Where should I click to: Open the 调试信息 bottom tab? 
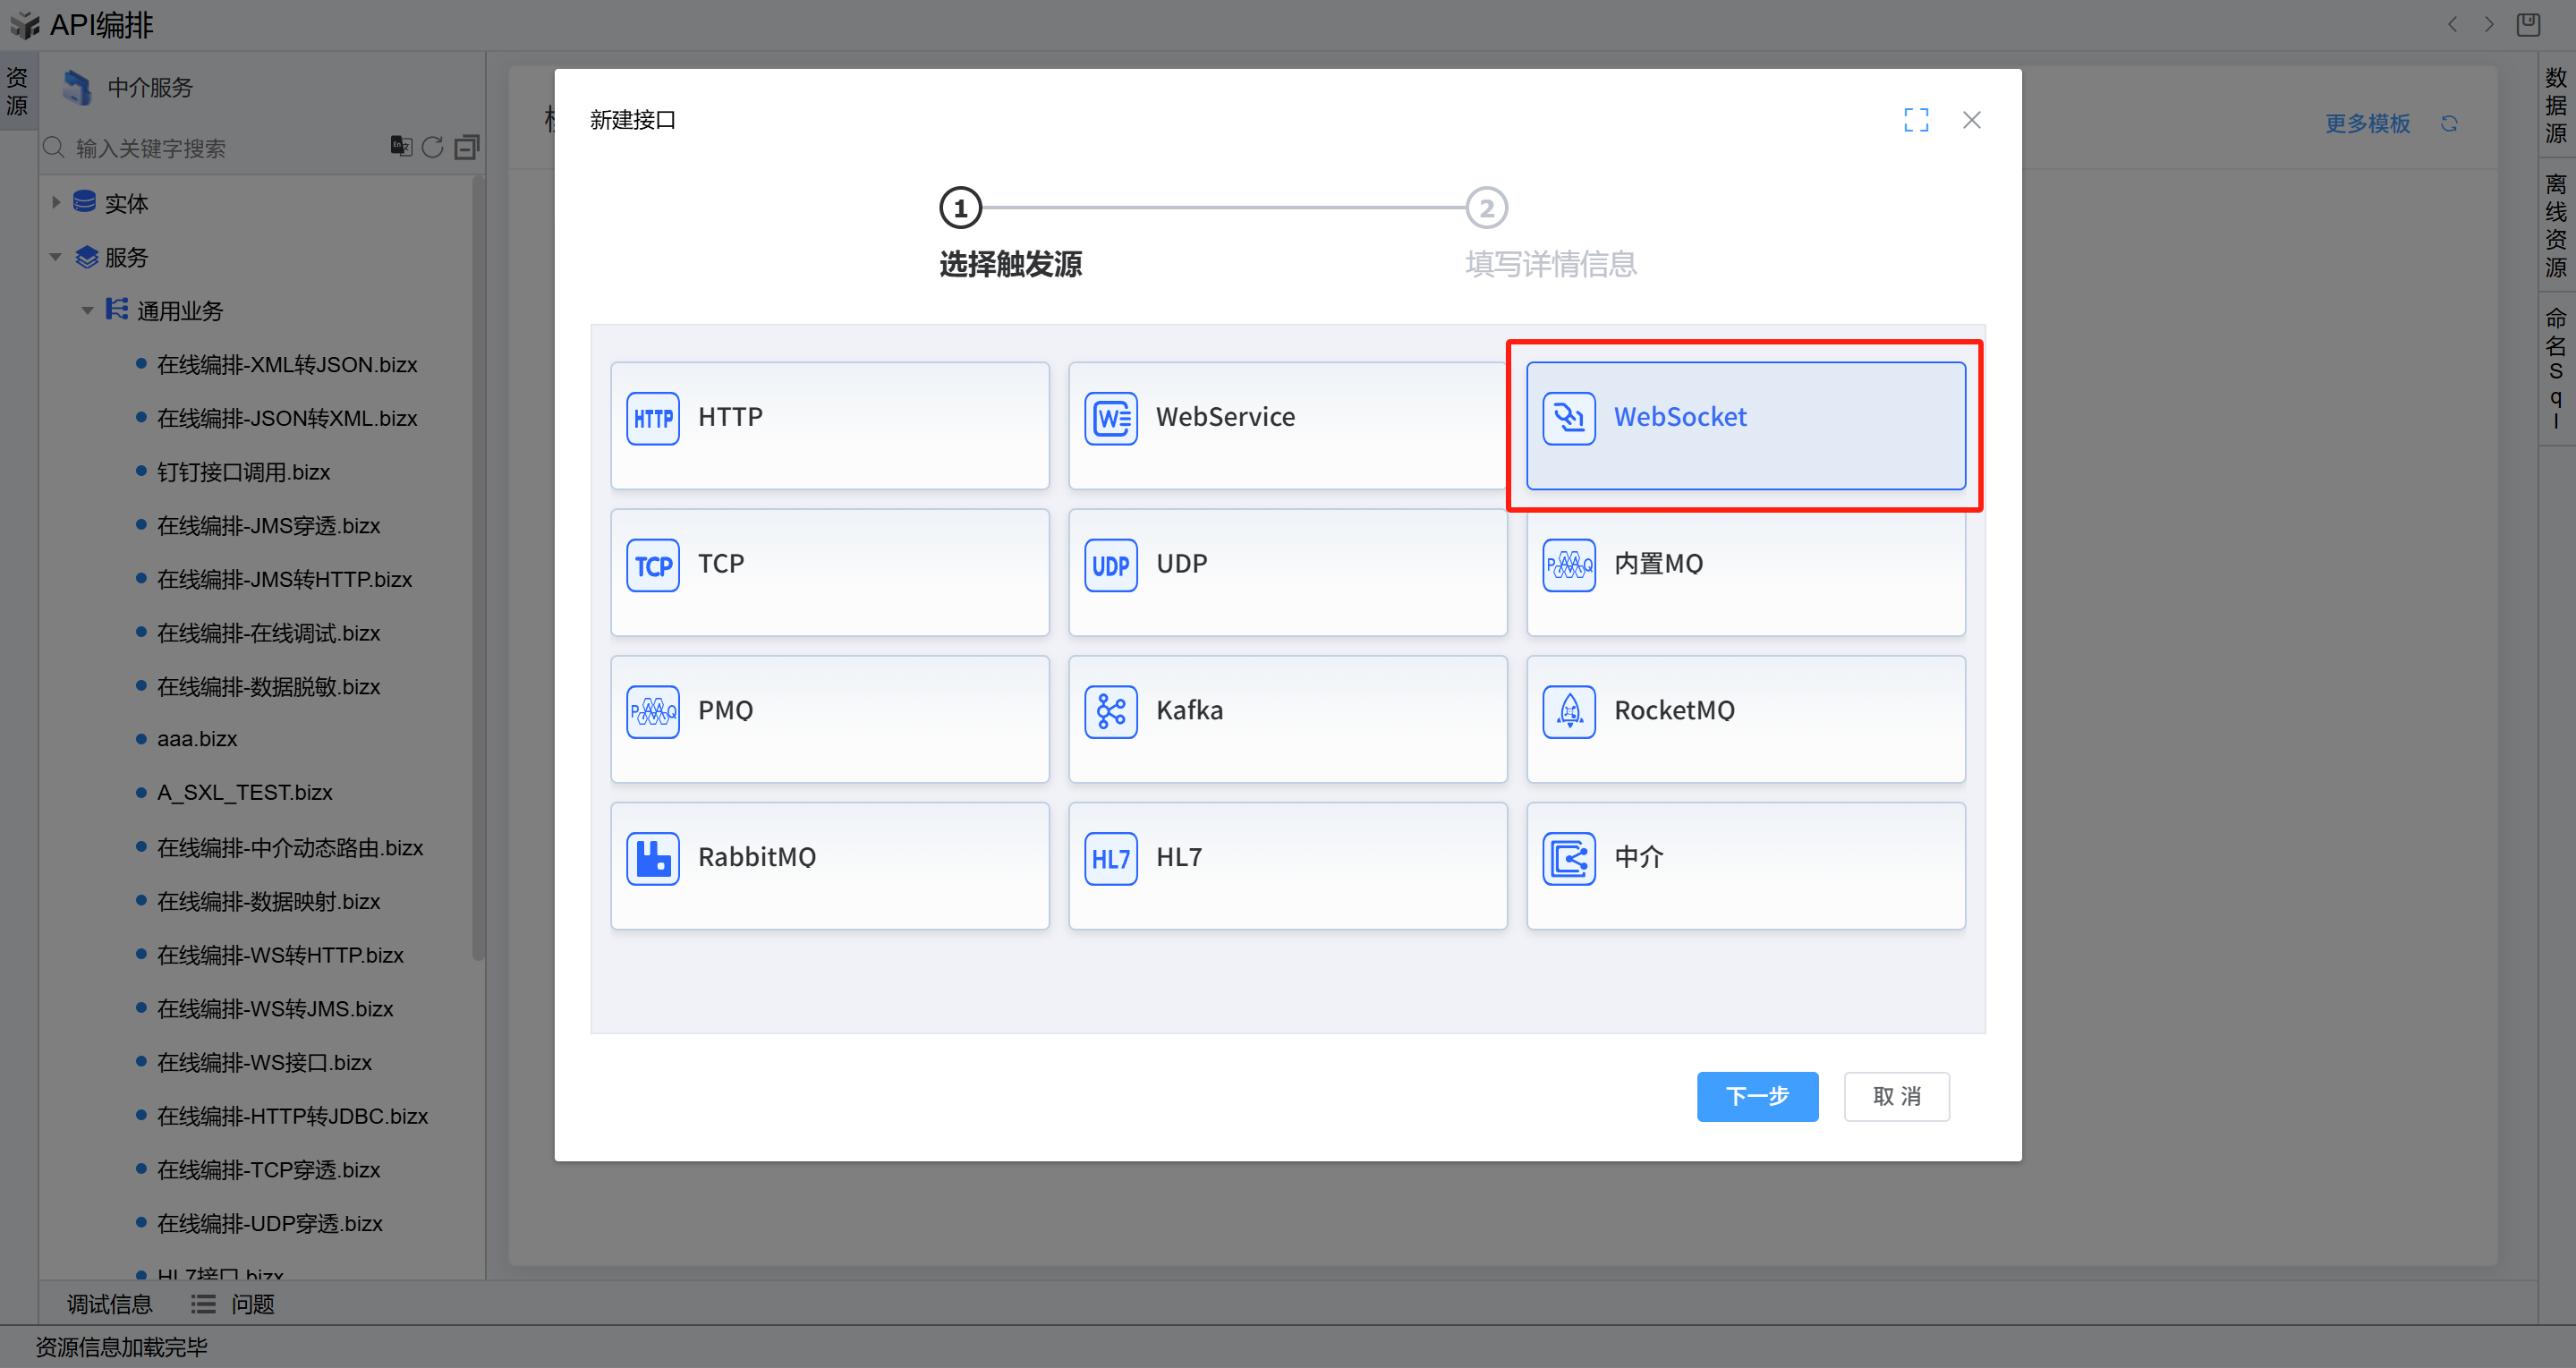tap(109, 1304)
